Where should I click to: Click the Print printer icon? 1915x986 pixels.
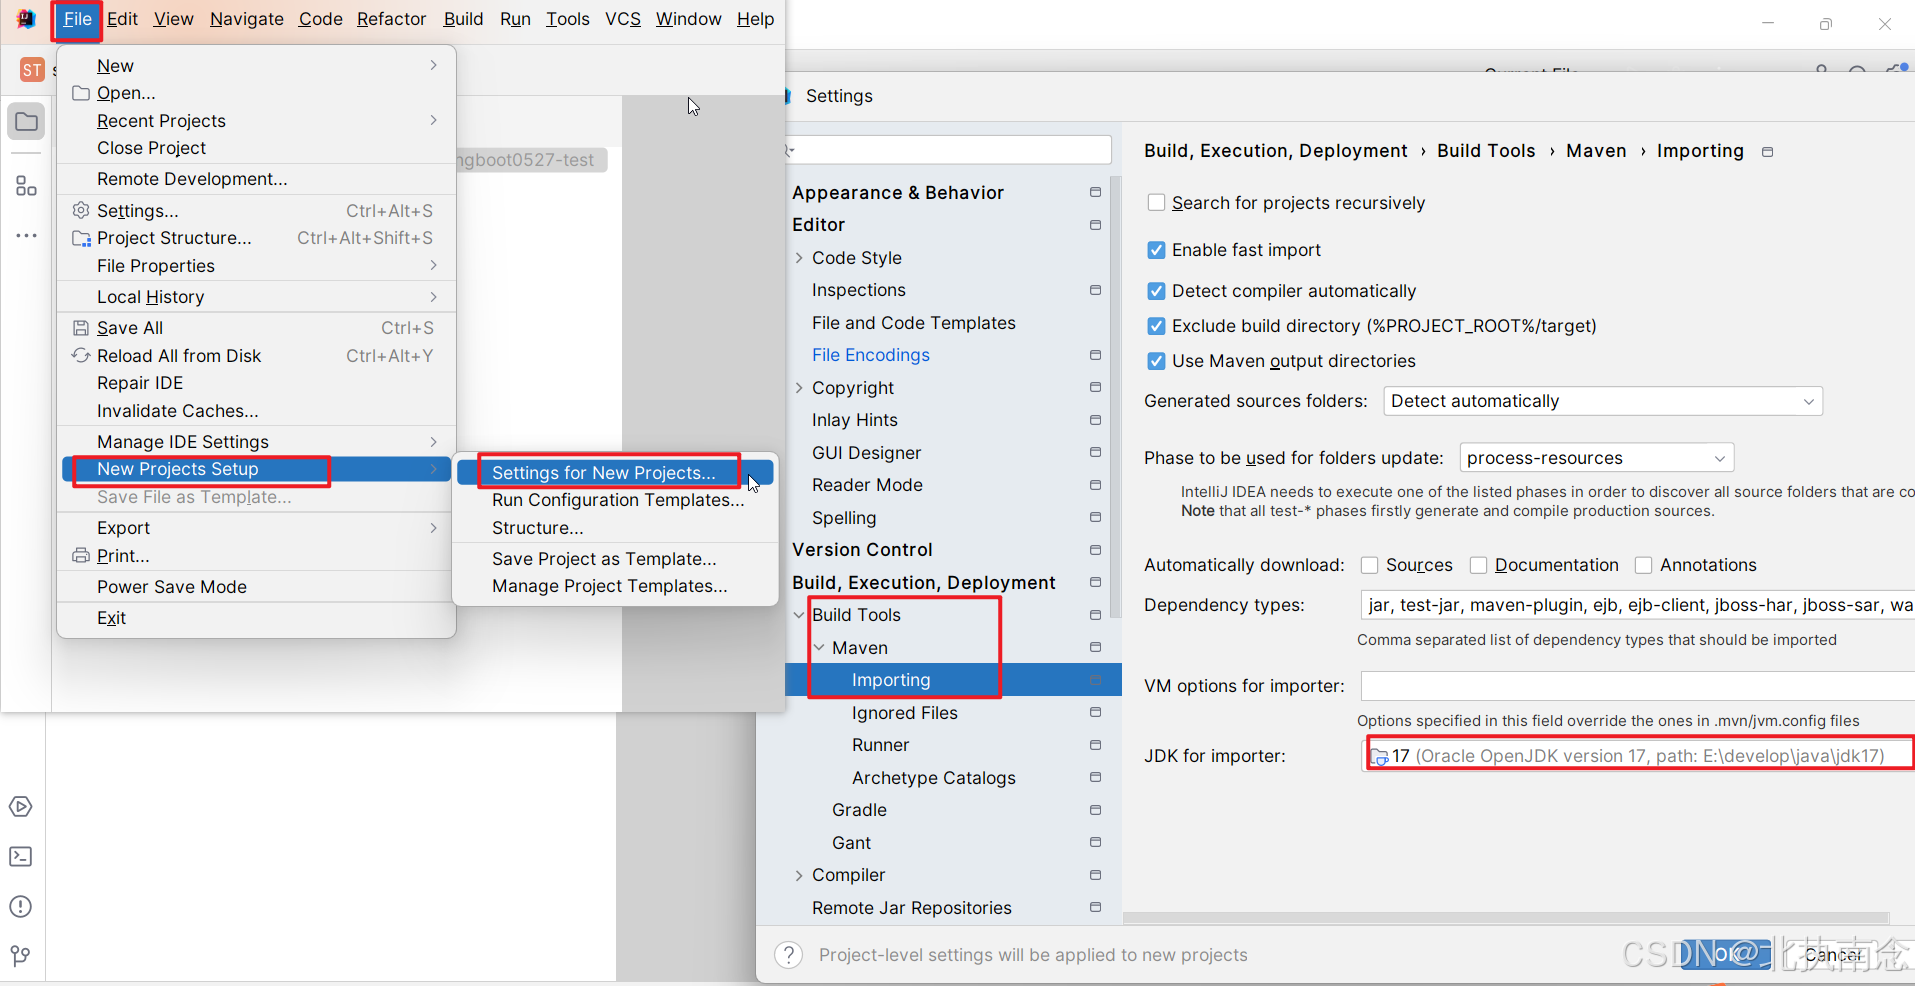pos(81,555)
